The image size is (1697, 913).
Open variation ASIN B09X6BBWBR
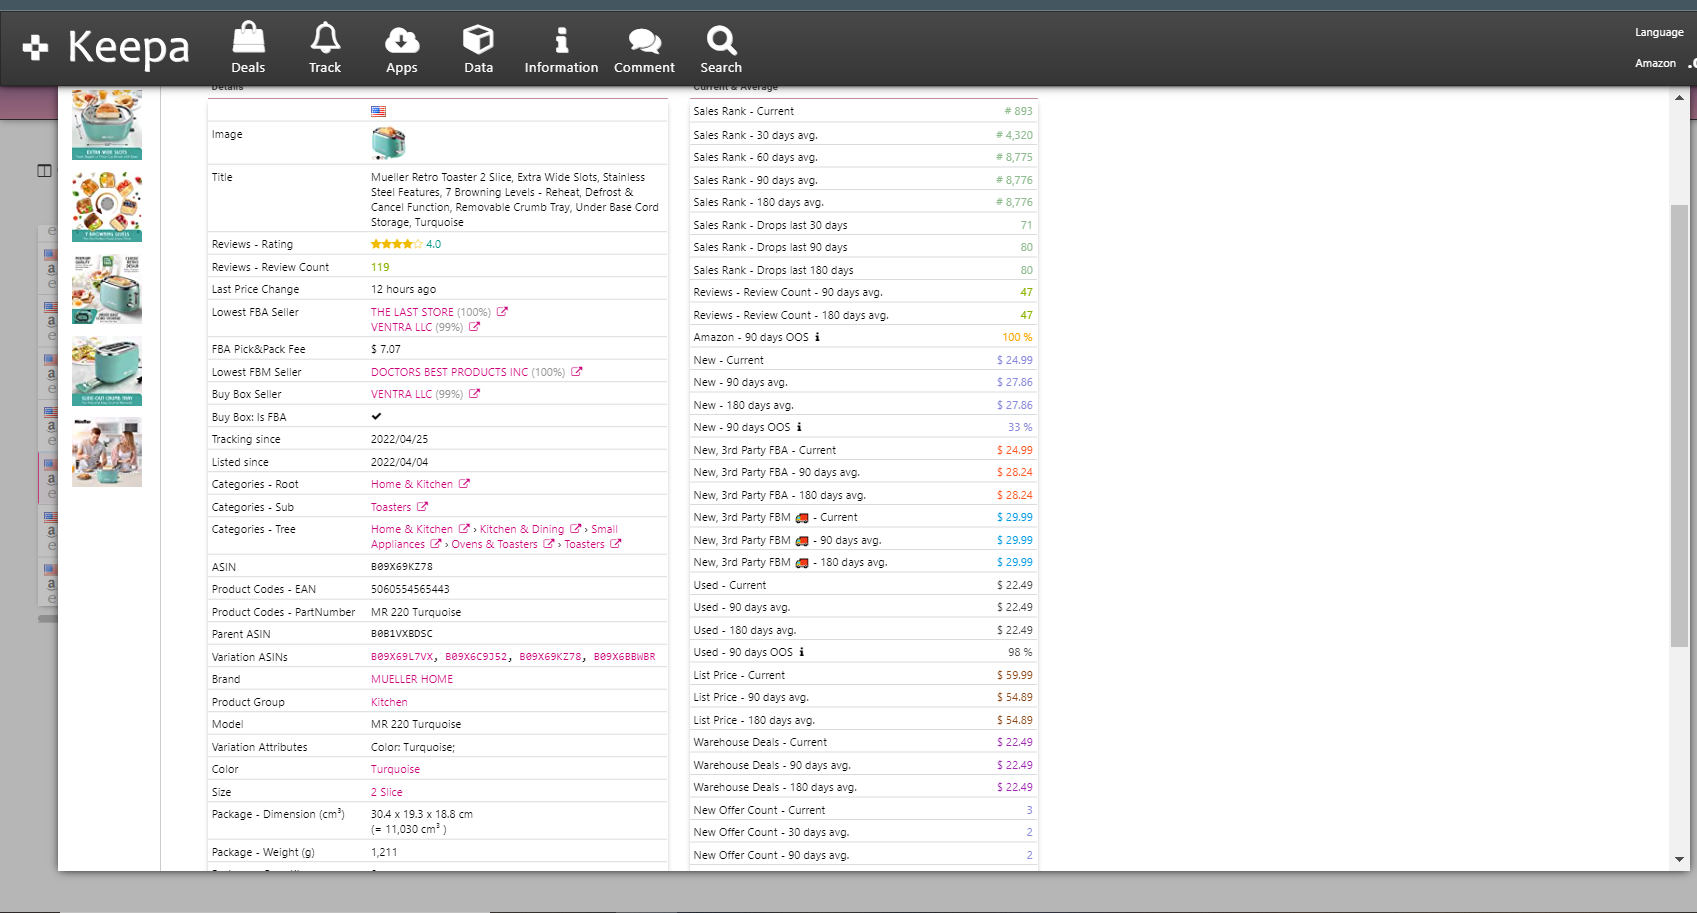(625, 657)
